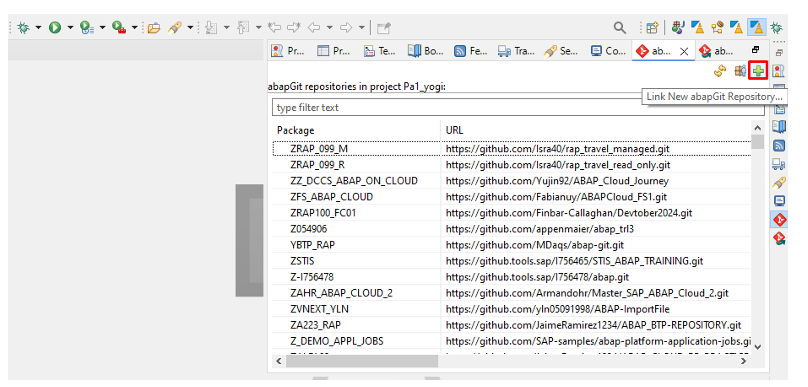Open the Previous Annotation dropdown arrow
The height and width of the screenshot is (387, 808).
[258, 28]
